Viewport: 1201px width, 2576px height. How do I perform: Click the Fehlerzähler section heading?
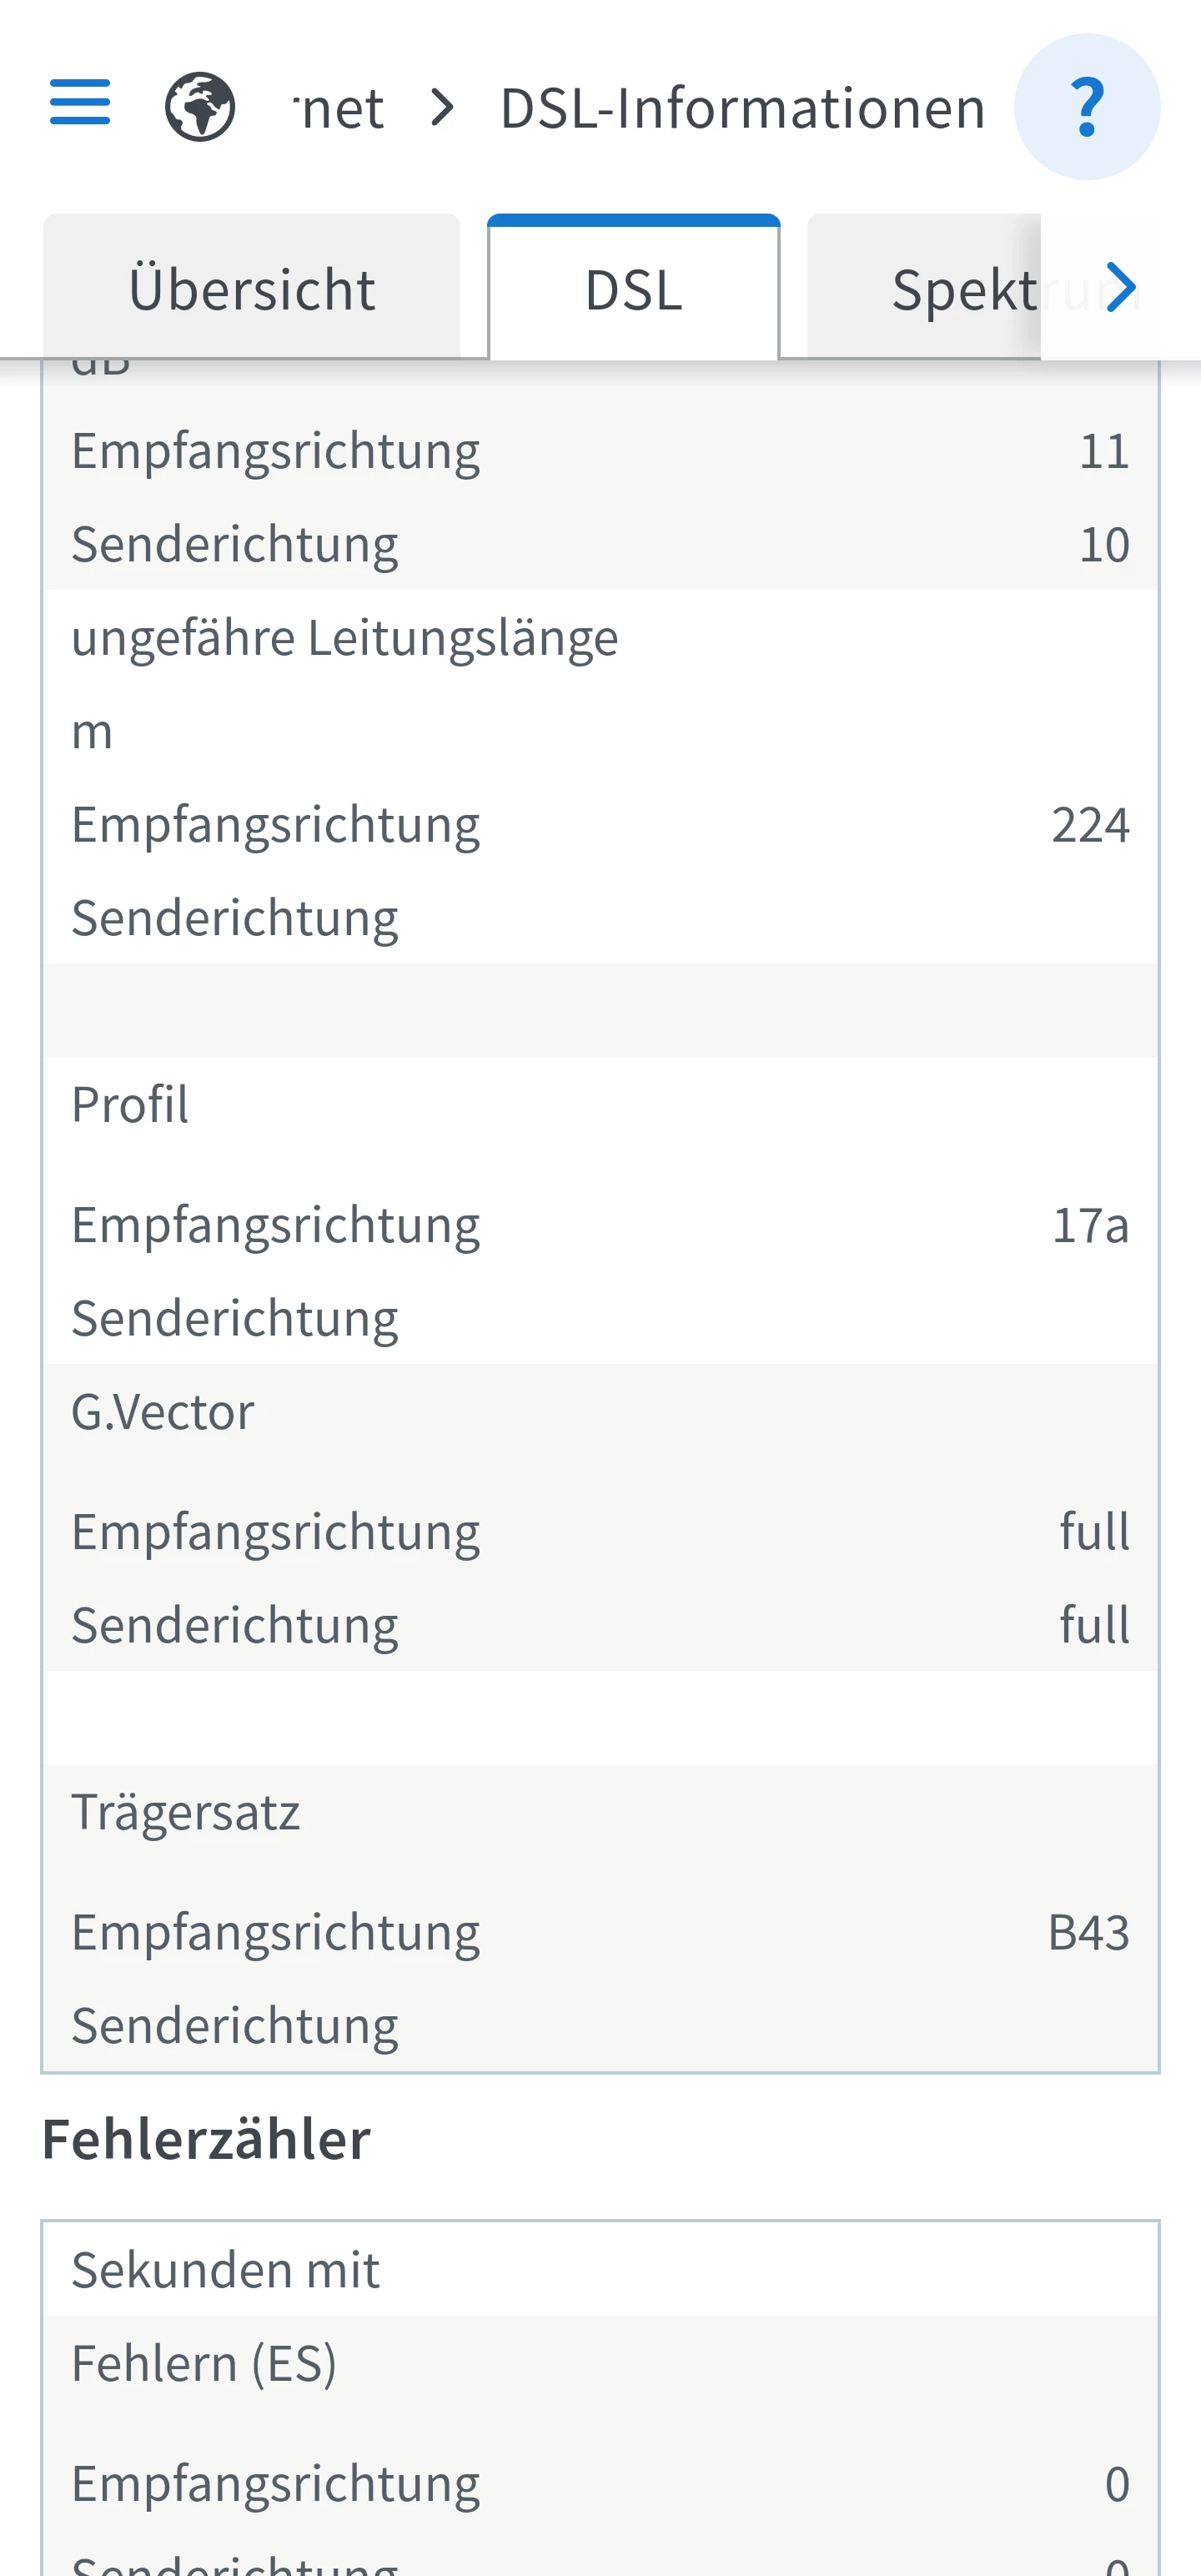[x=206, y=2139]
